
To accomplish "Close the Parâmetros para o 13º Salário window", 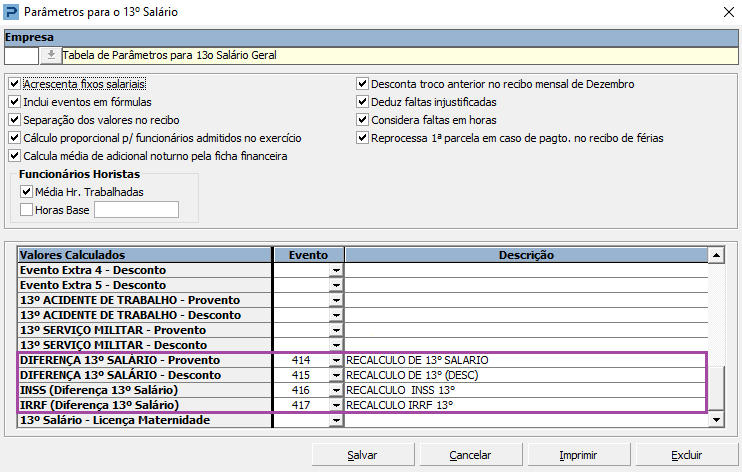I will point(729,12).
